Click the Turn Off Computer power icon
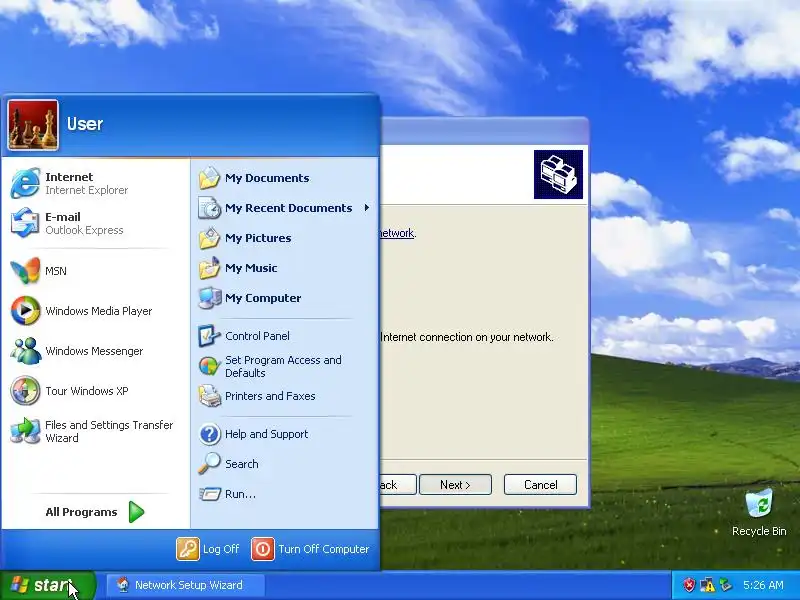 coord(263,549)
